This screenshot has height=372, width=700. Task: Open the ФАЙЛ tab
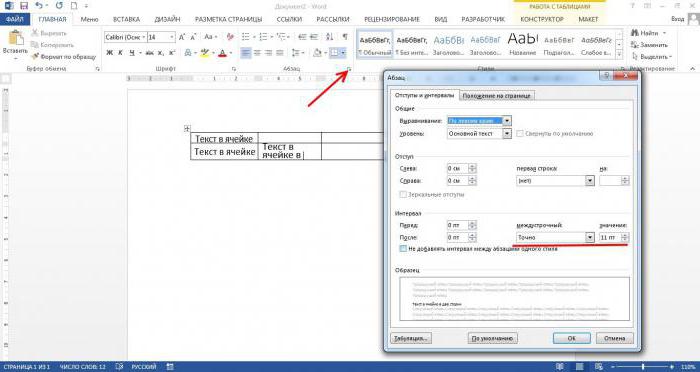point(15,19)
